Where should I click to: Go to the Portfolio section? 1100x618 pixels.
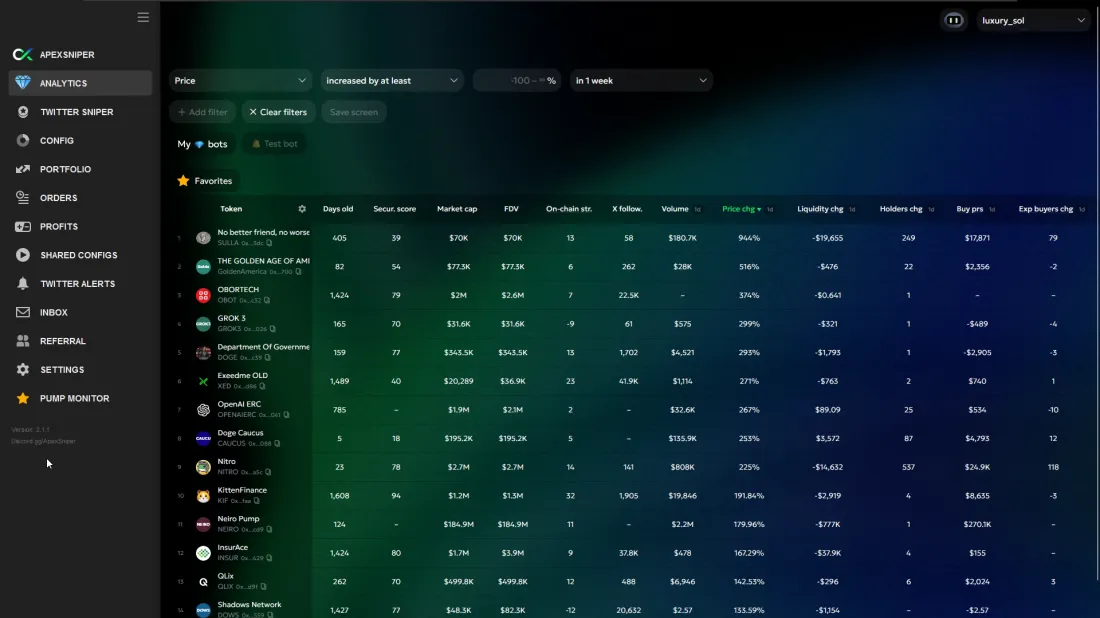pos(65,169)
